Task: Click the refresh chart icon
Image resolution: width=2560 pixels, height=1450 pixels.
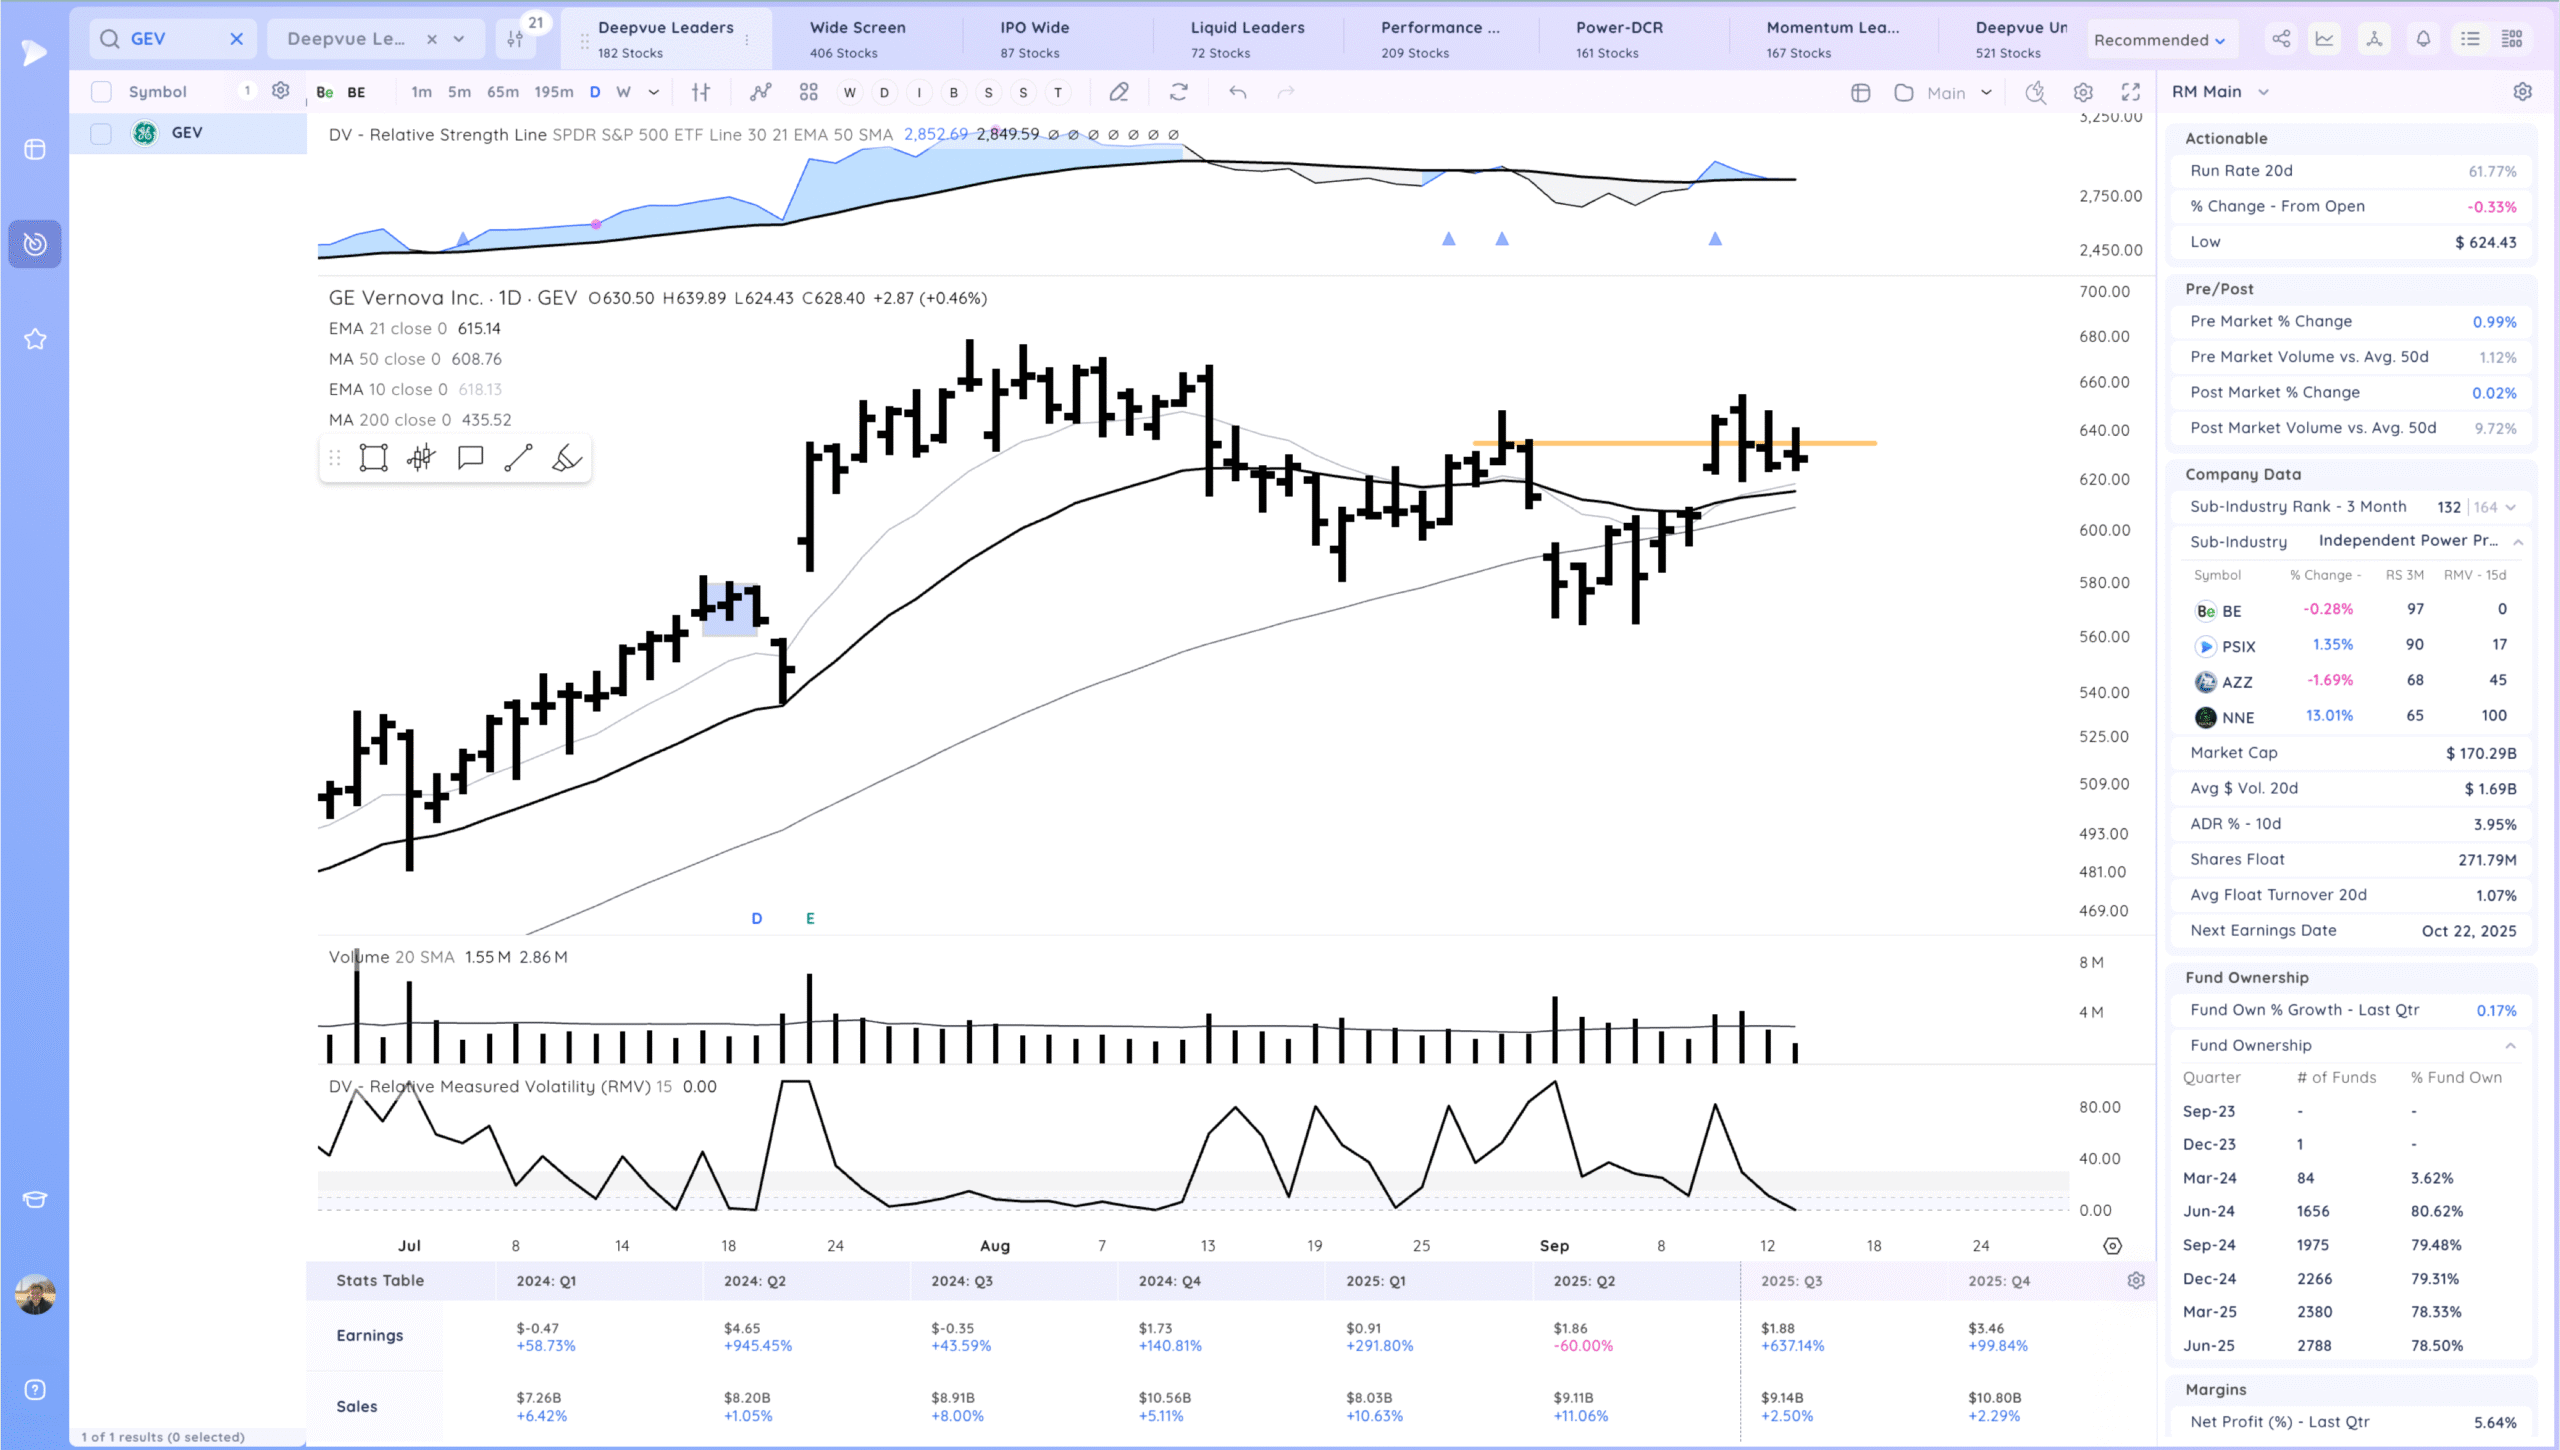Action: click(1179, 92)
